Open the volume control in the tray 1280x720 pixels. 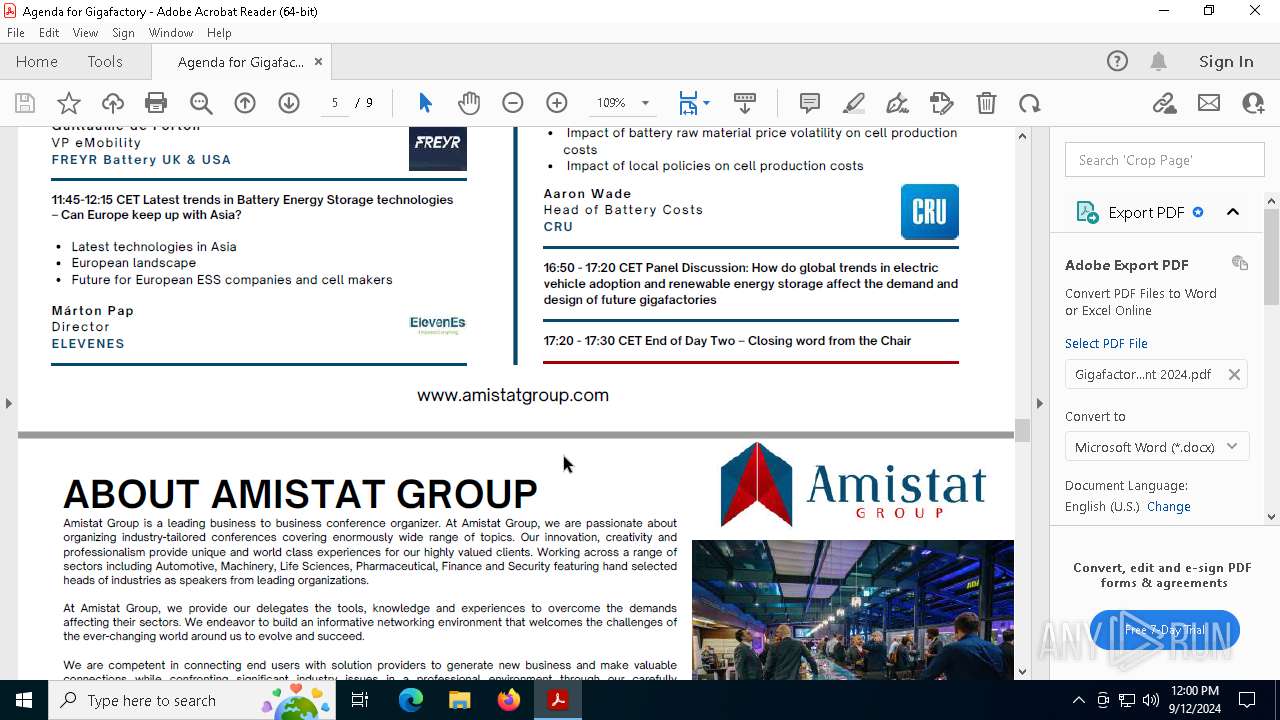(x=1150, y=700)
